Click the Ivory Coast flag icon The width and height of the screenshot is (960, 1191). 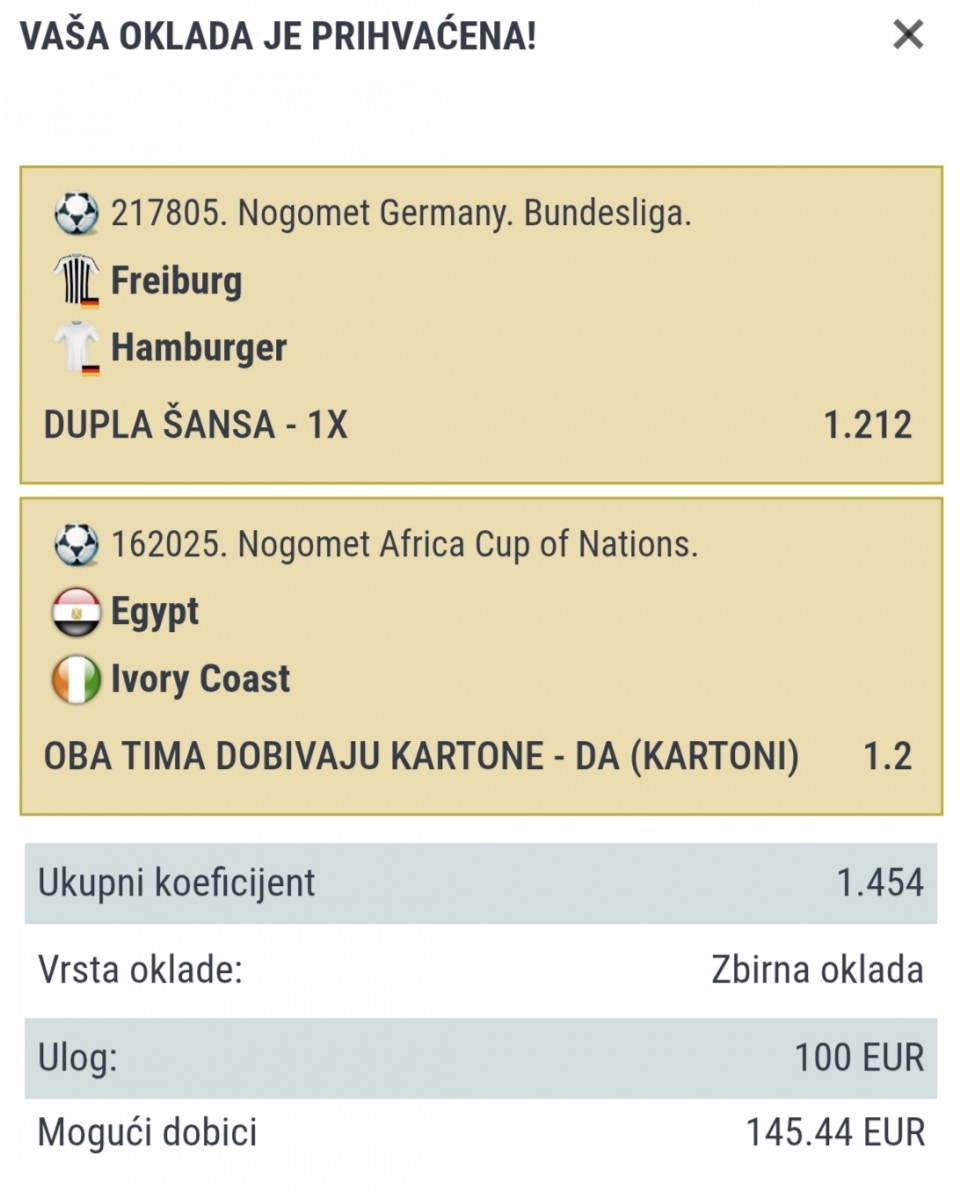pos(76,679)
